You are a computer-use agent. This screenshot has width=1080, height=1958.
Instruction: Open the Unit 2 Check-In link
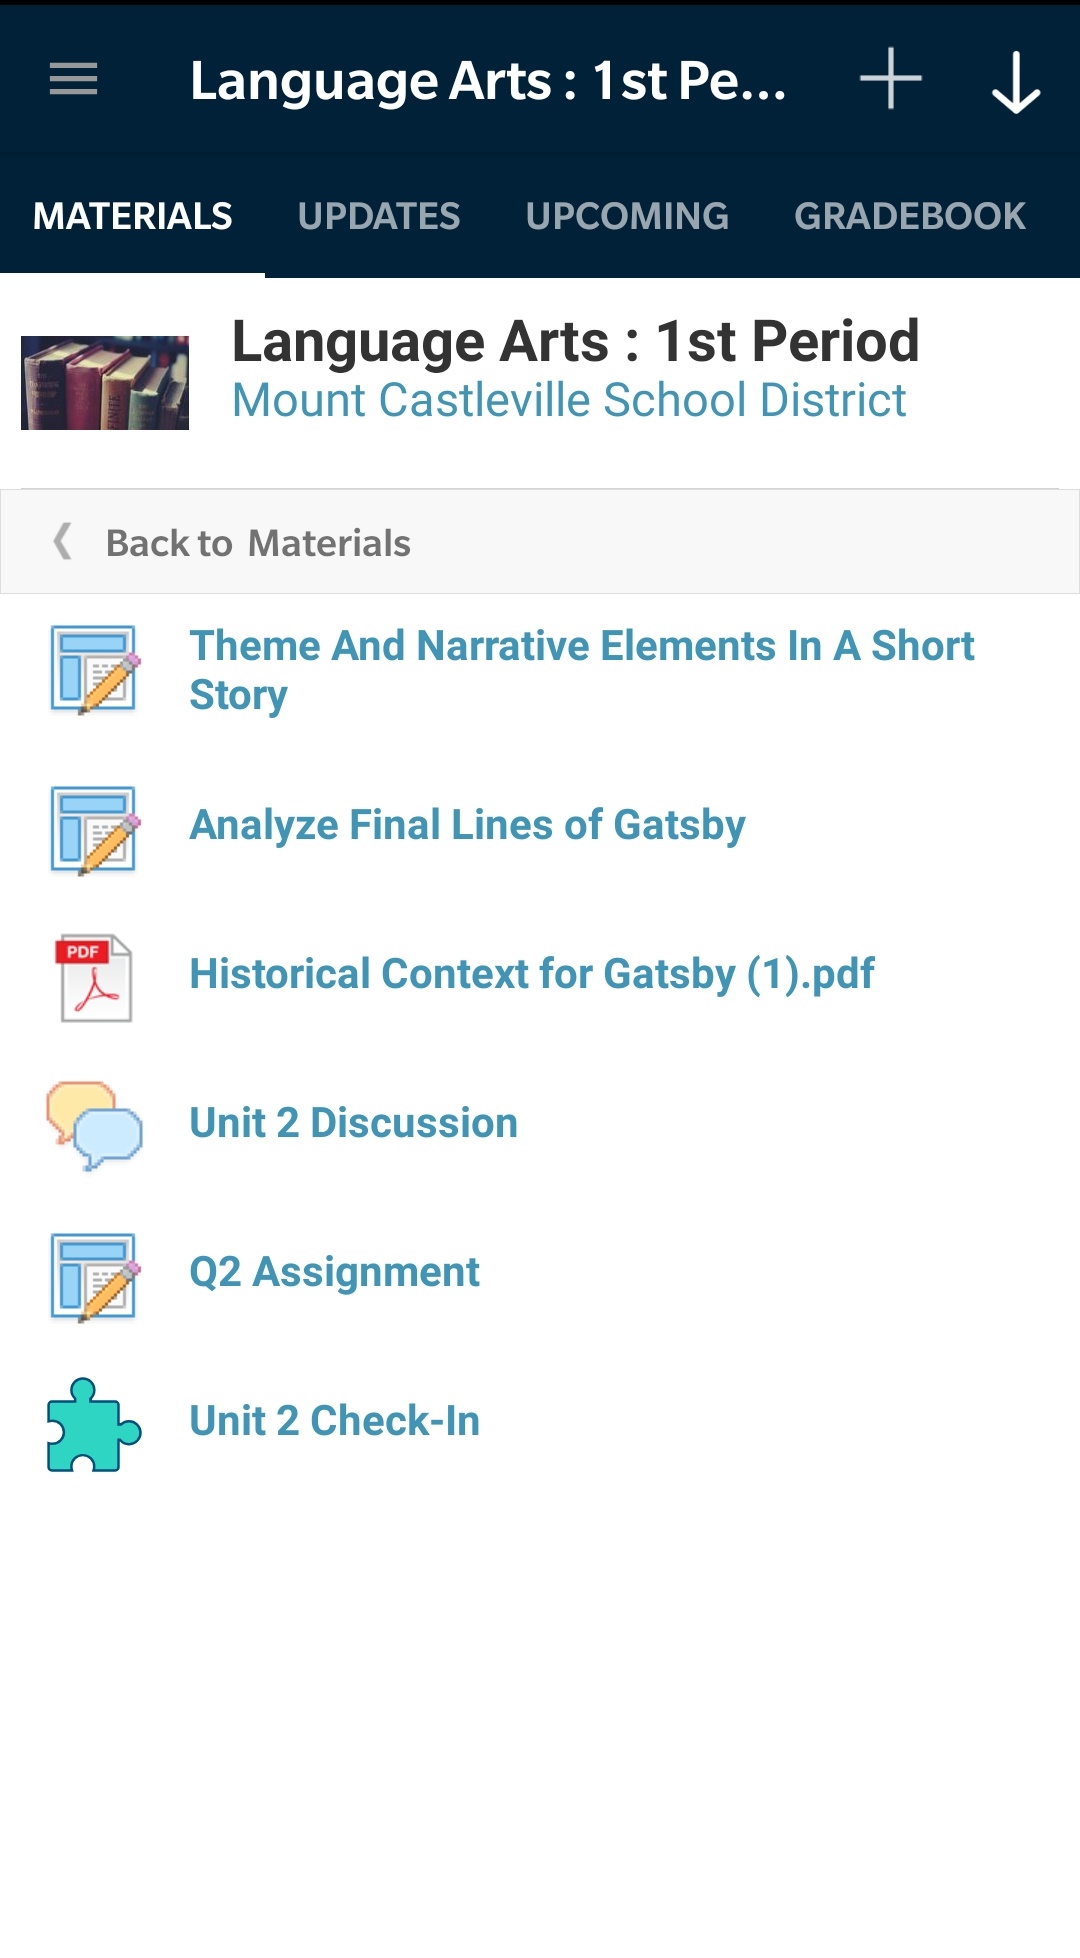coord(335,1421)
